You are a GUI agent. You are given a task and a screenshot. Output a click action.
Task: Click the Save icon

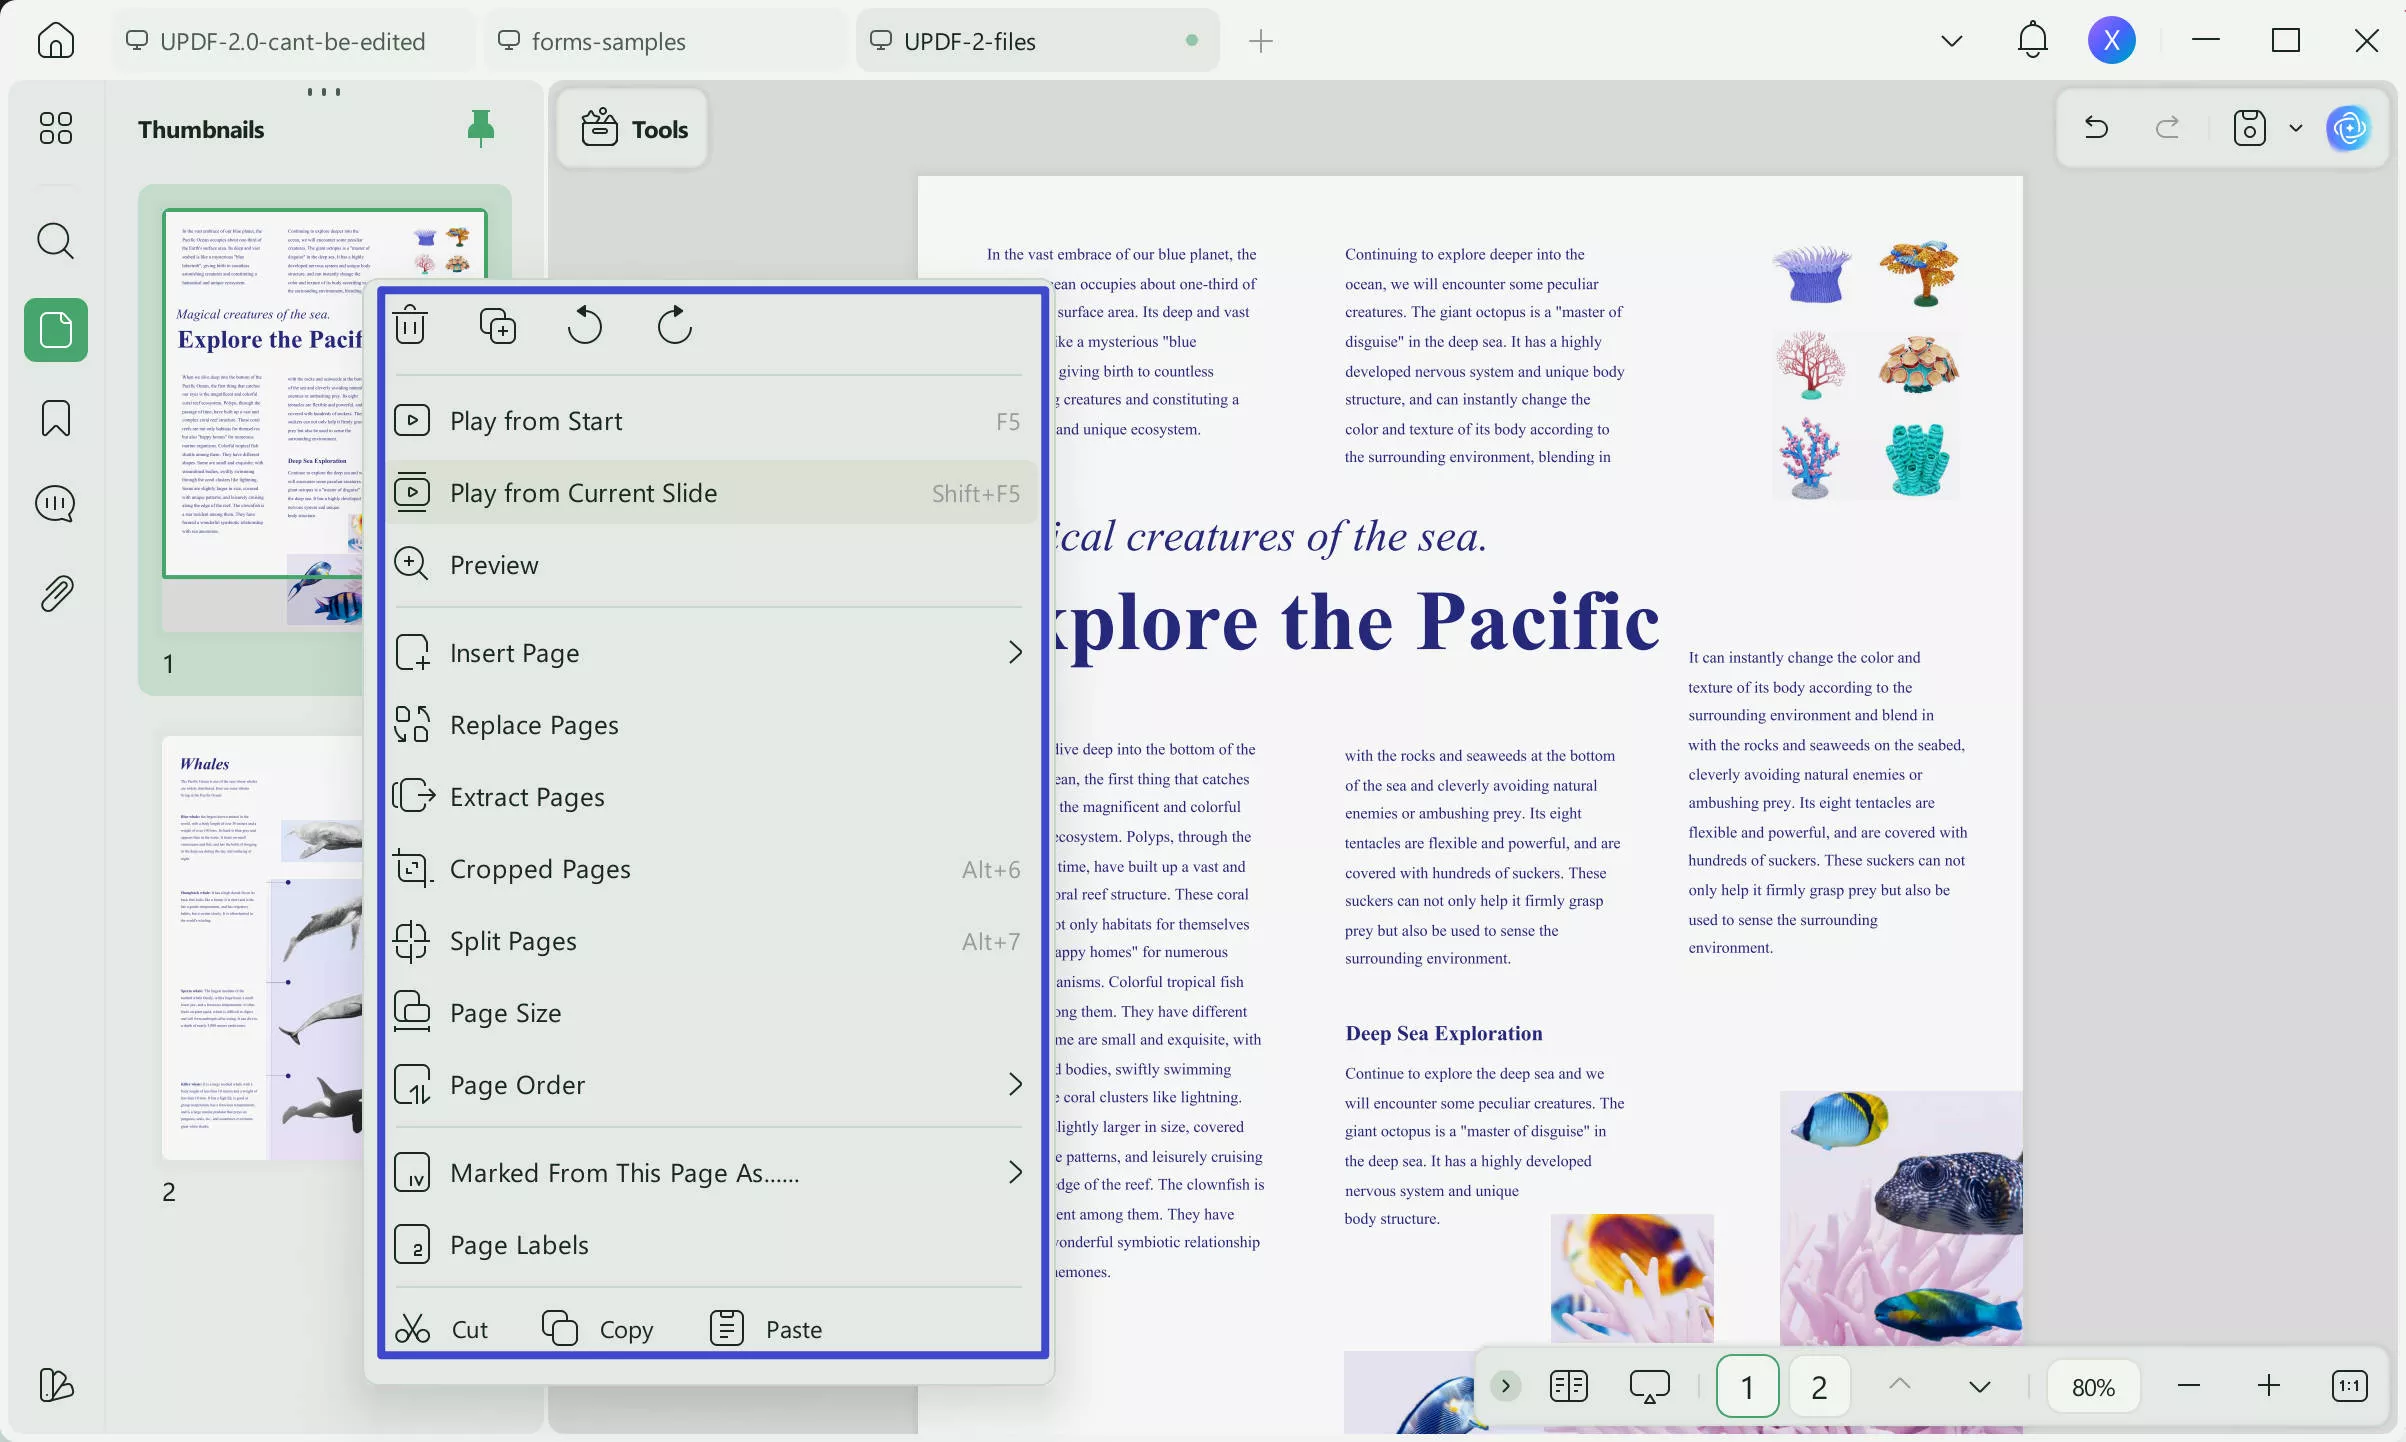(x=2248, y=128)
